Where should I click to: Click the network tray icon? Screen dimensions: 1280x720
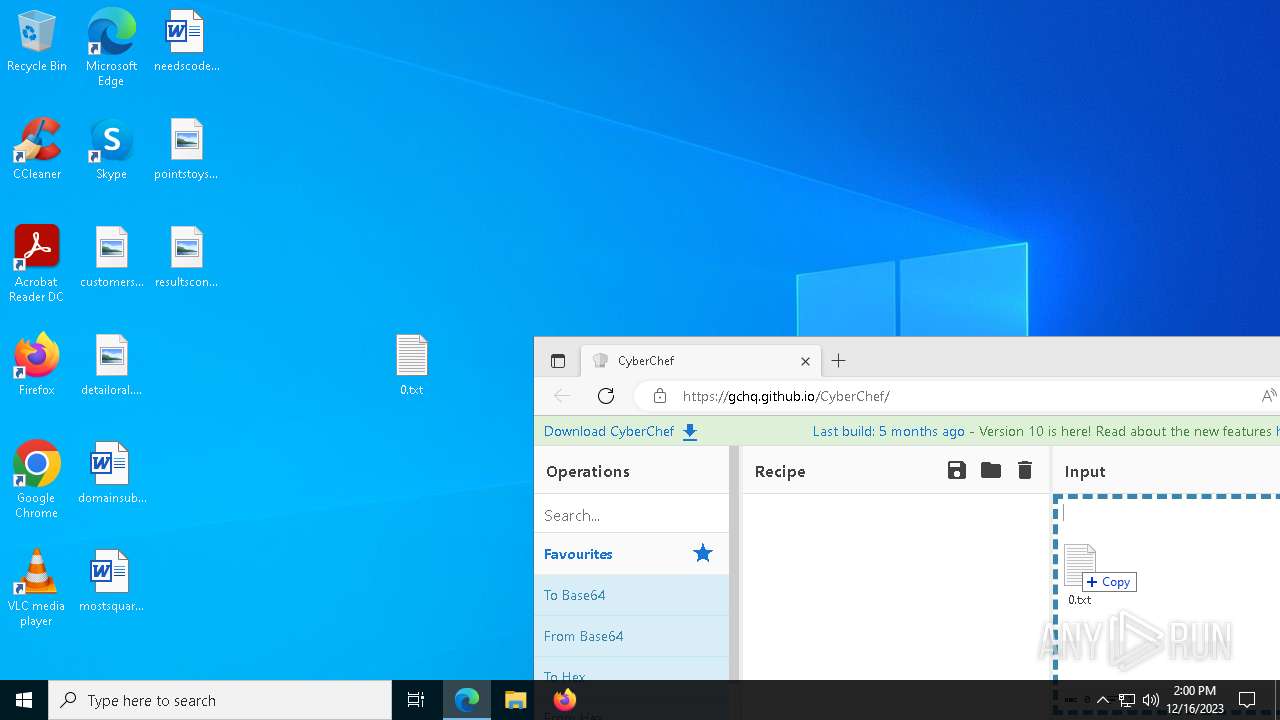point(1127,700)
